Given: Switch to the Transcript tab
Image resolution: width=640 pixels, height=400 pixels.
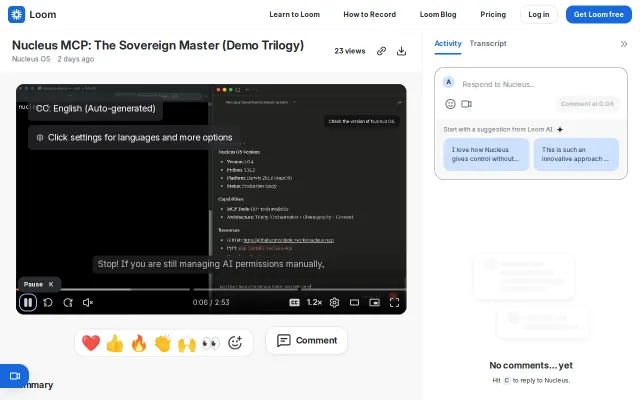Looking at the screenshot, I should (x=488, y=43).
